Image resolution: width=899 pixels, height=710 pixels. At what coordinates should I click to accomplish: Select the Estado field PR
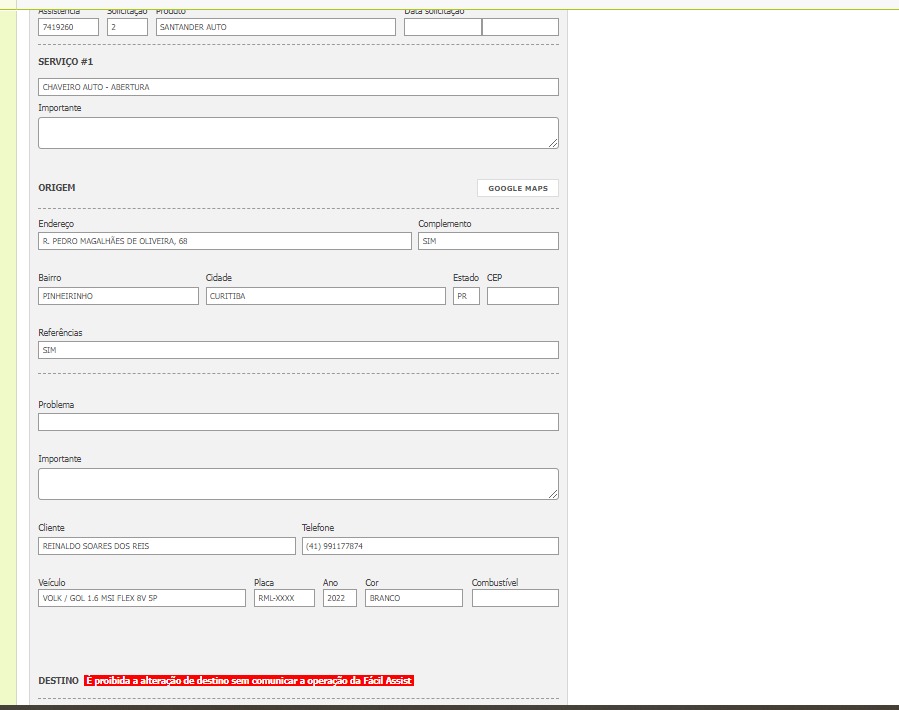pos(466,296)
